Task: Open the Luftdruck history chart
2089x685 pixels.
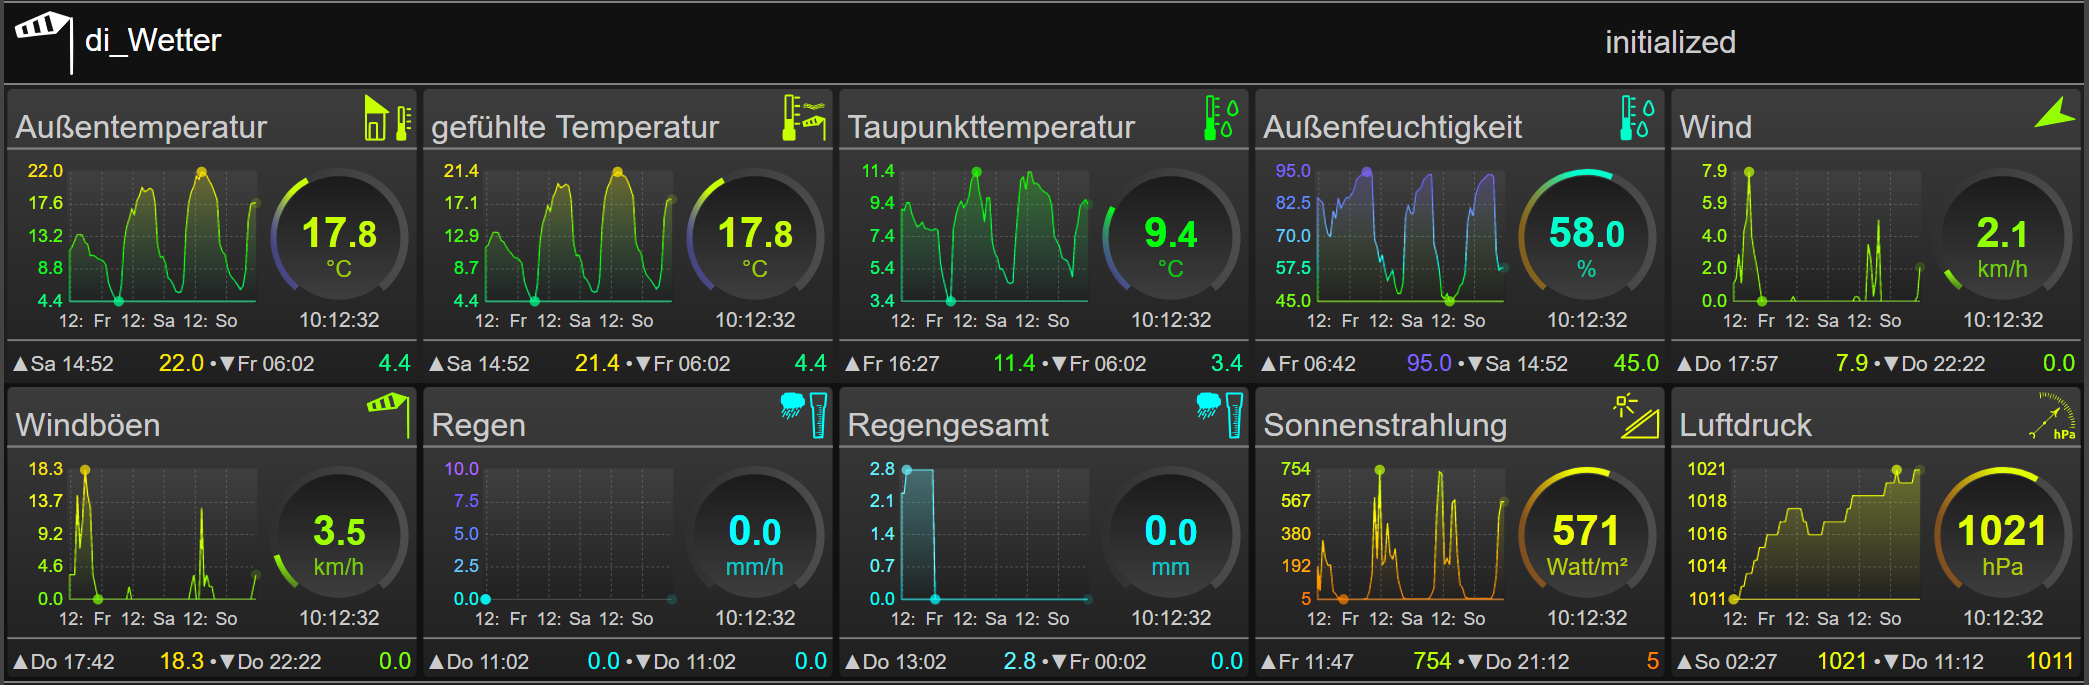Action: (x=1806, y=545)
